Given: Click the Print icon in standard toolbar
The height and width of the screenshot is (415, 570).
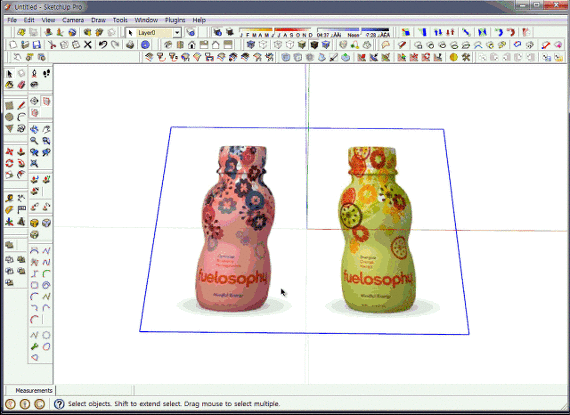Looking at the screenshot, I should click(x=130, y=45).
